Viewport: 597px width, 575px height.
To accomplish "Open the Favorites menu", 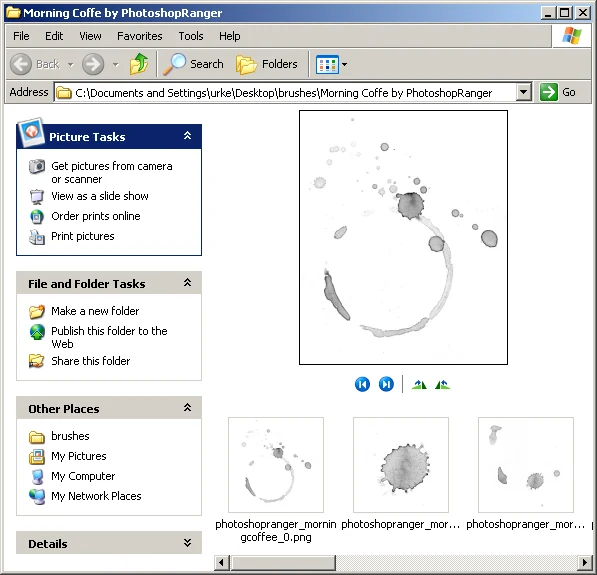I will [140, 36].
